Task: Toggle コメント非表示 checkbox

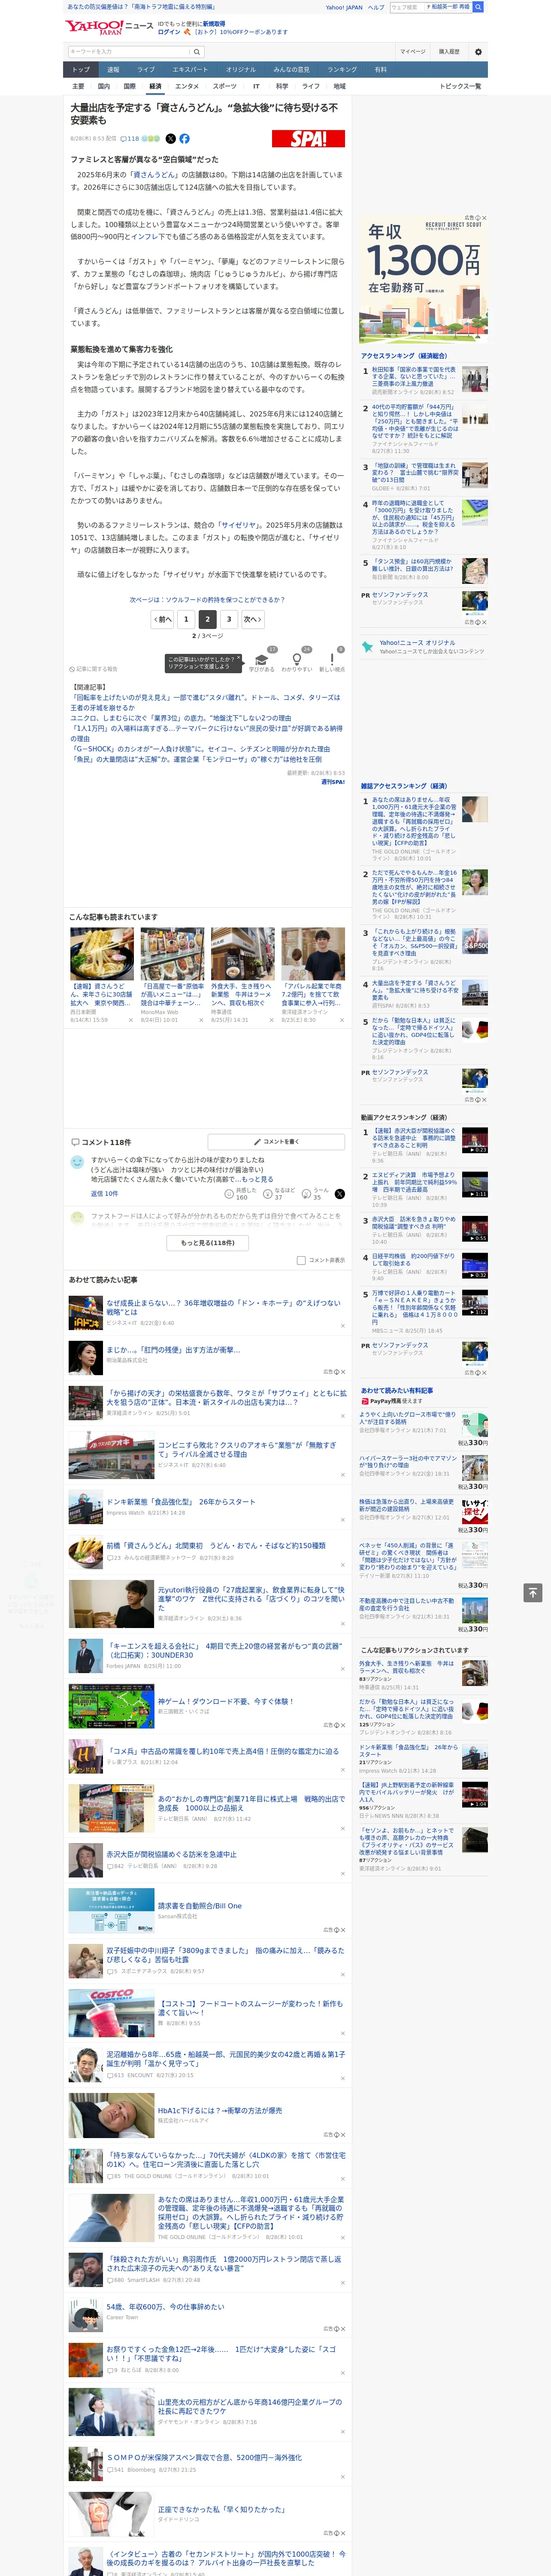Action: point(301,1260)
